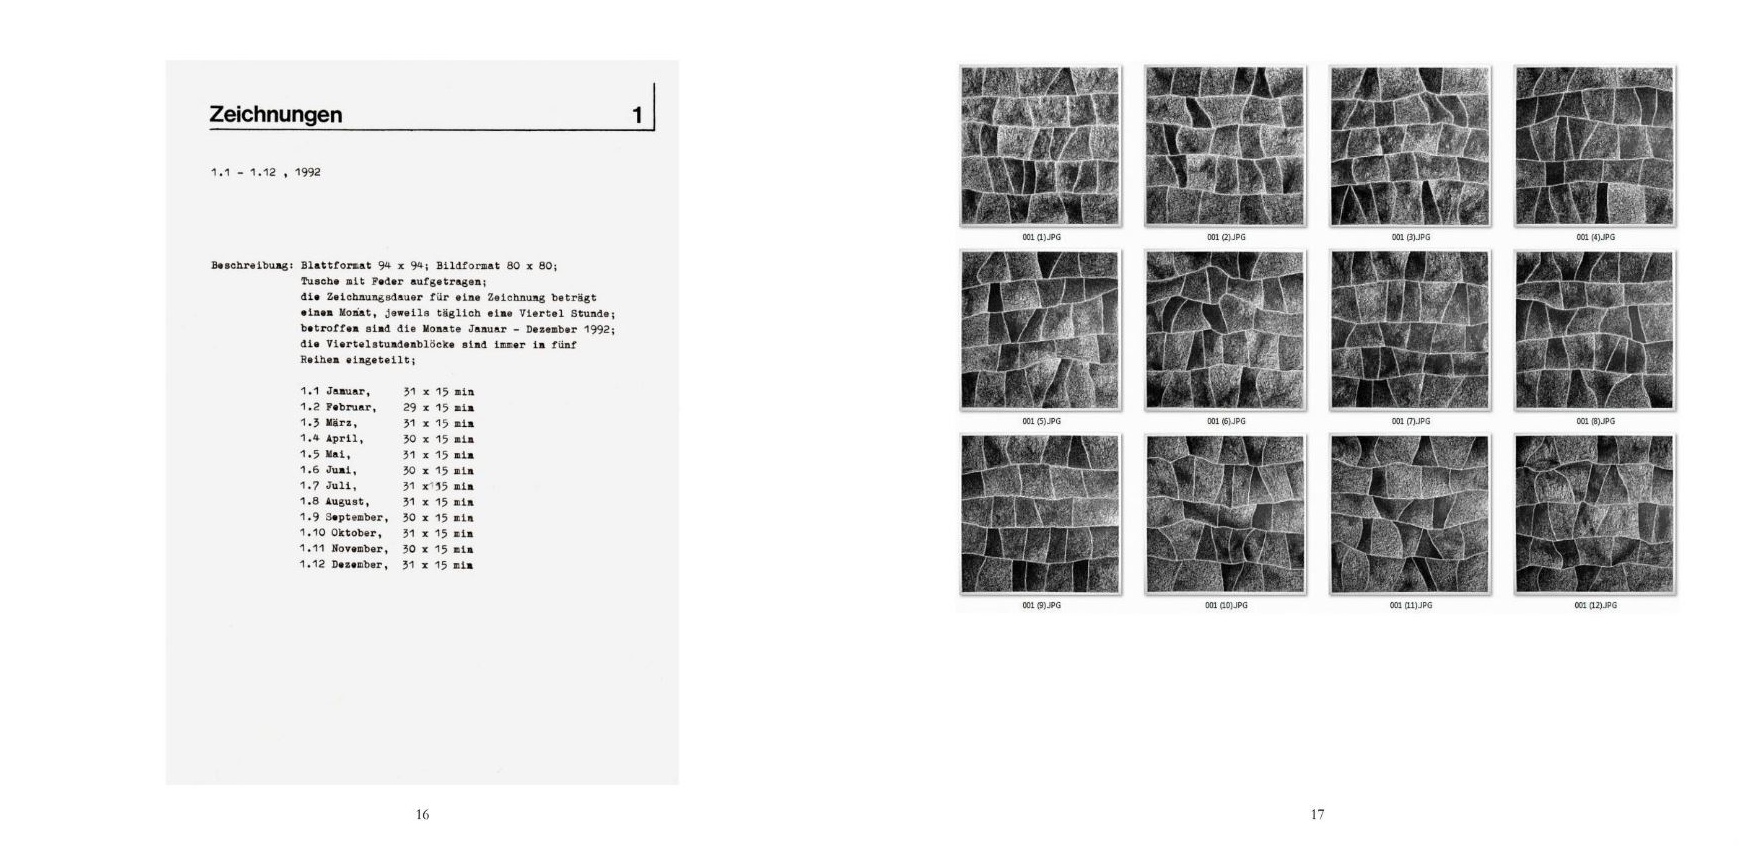Select the 001 (2).JPG drawing thumbnail
Image resolution: width=1740 pixels, height=846 pixels.
click(x=1225, y=146)
